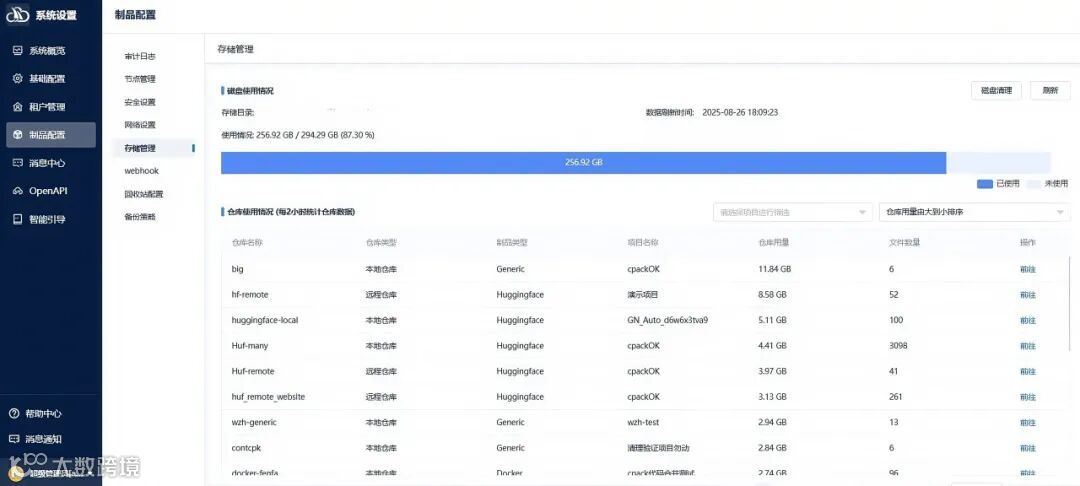Screen dimensions: 1080x486
Task: Open the 审计日志 submenu item
Action: (140, 56)
